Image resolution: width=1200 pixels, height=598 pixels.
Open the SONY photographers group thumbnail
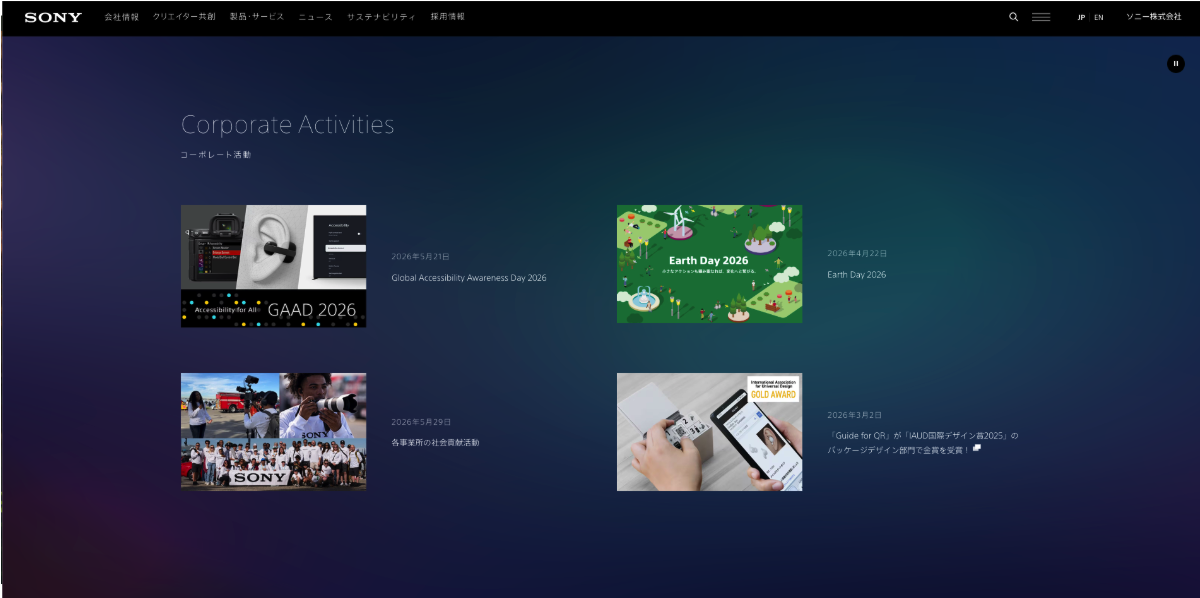pyautogui.click(x=273, y=431)
